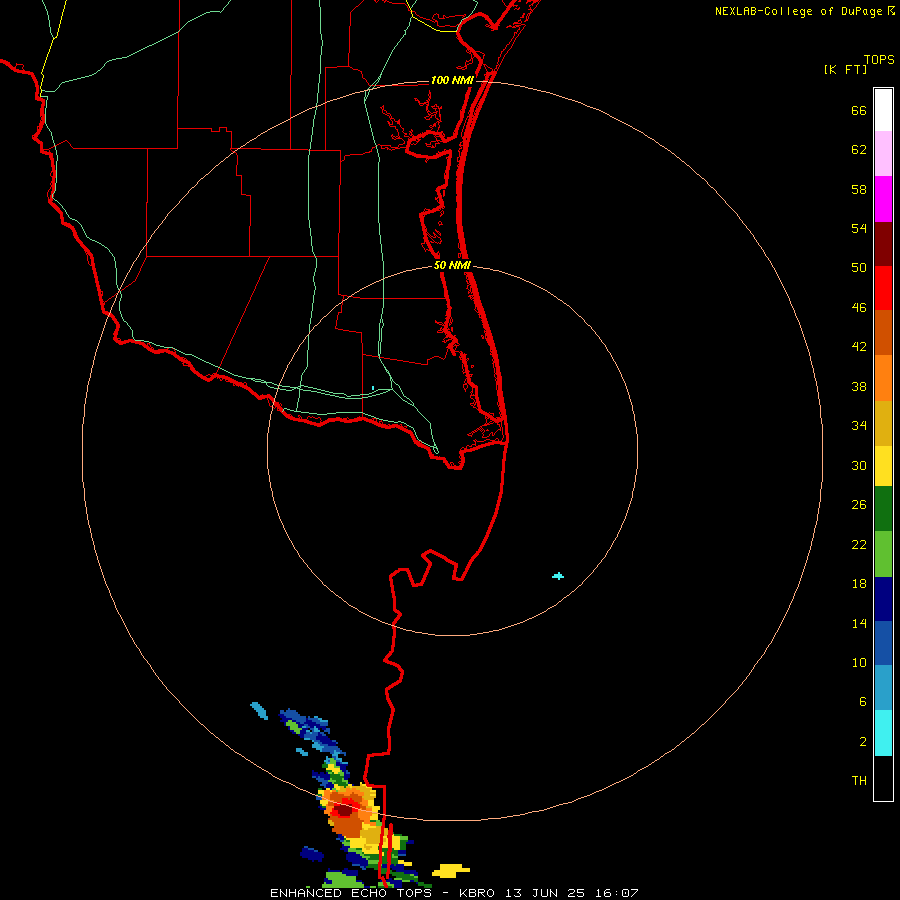
Task: Click the 16:07 timestamp in caption
Action: click(x=616, y=893)
